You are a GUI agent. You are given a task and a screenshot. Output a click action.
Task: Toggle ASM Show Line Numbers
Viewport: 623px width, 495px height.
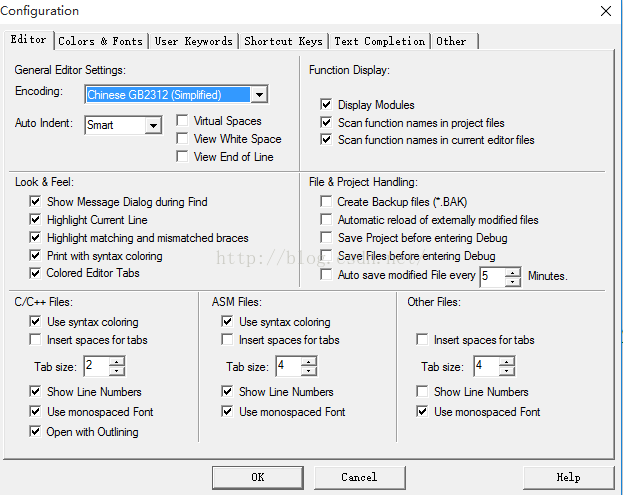[227, 392]
